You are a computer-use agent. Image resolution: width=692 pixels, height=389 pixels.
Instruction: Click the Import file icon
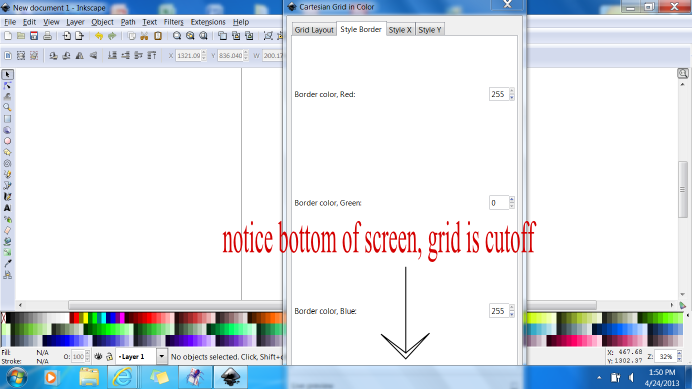click(x=67, y=36)
